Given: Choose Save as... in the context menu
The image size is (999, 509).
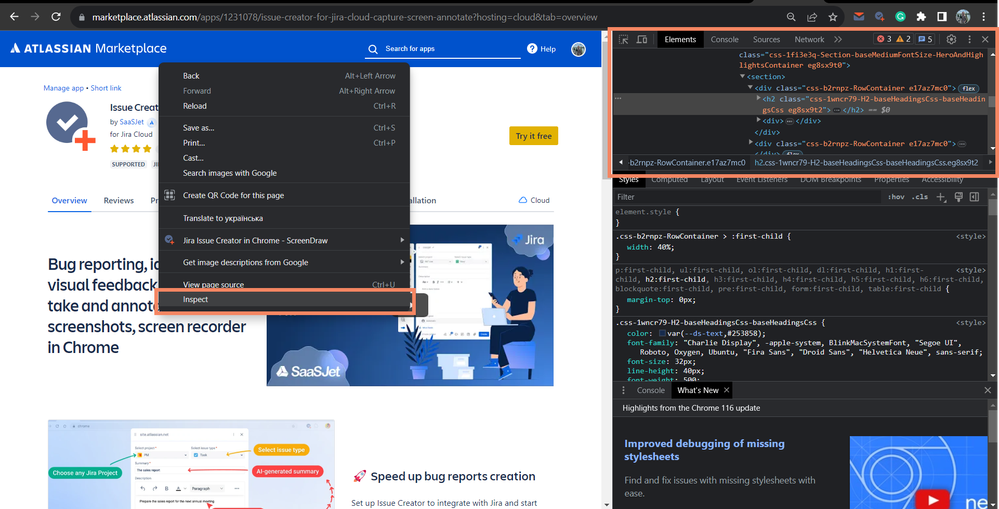Looking at the screenshot, I should click(x=284, y=127).
